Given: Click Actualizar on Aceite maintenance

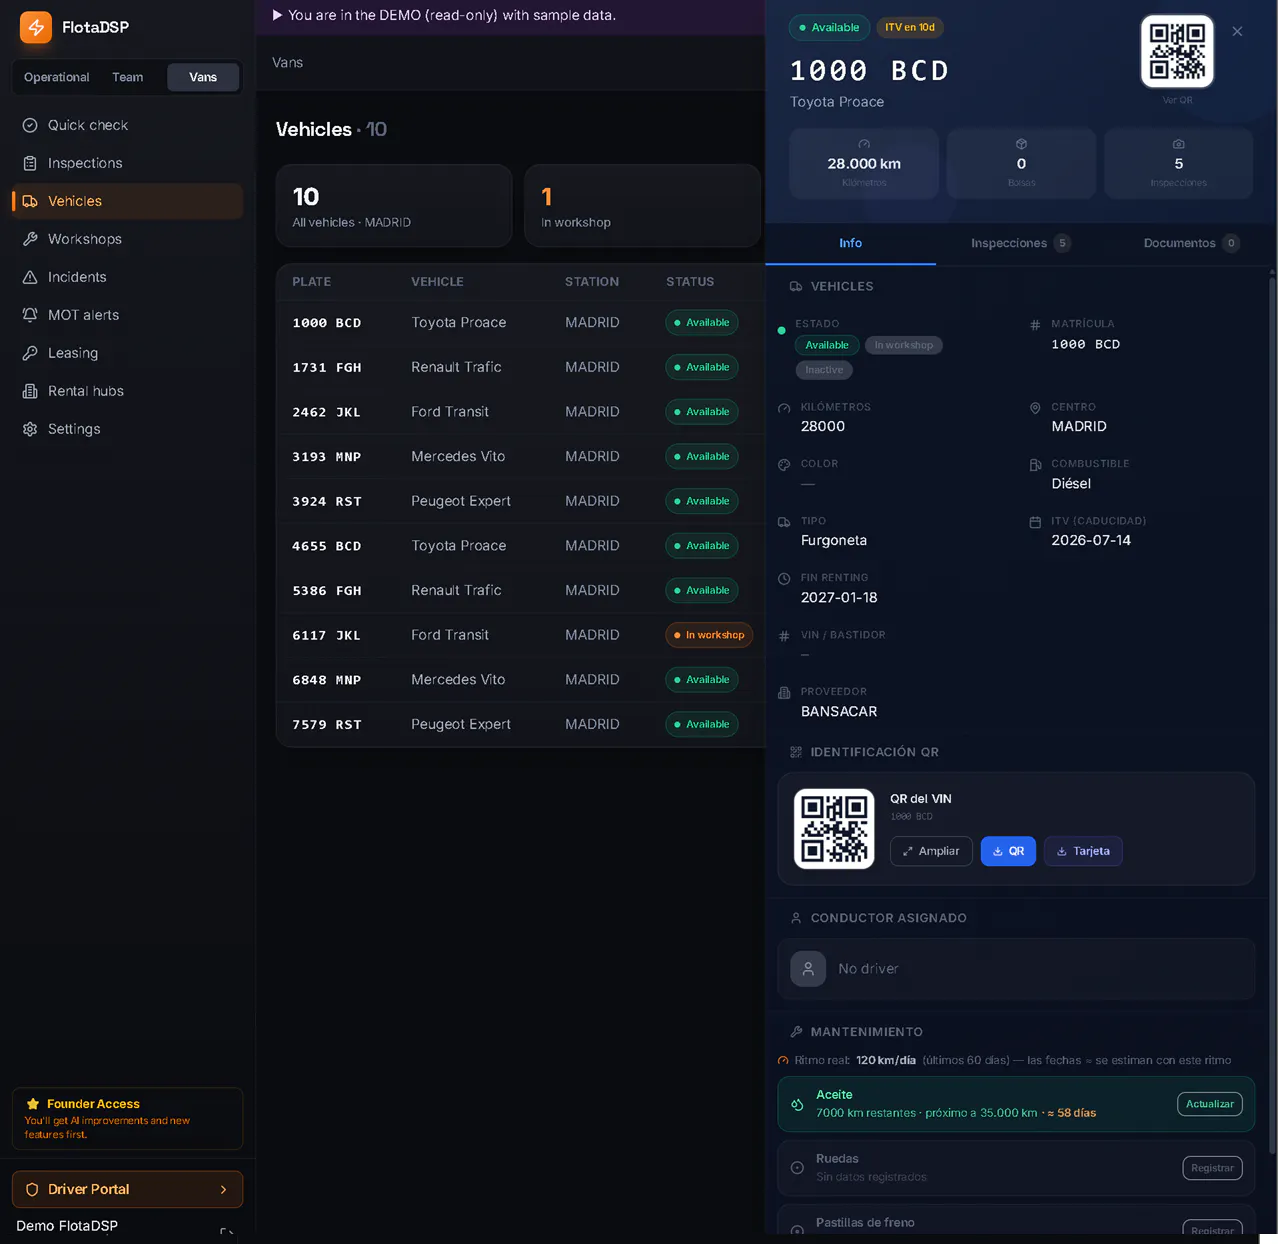Looking at the screenshot, I should point(1209,1104).
